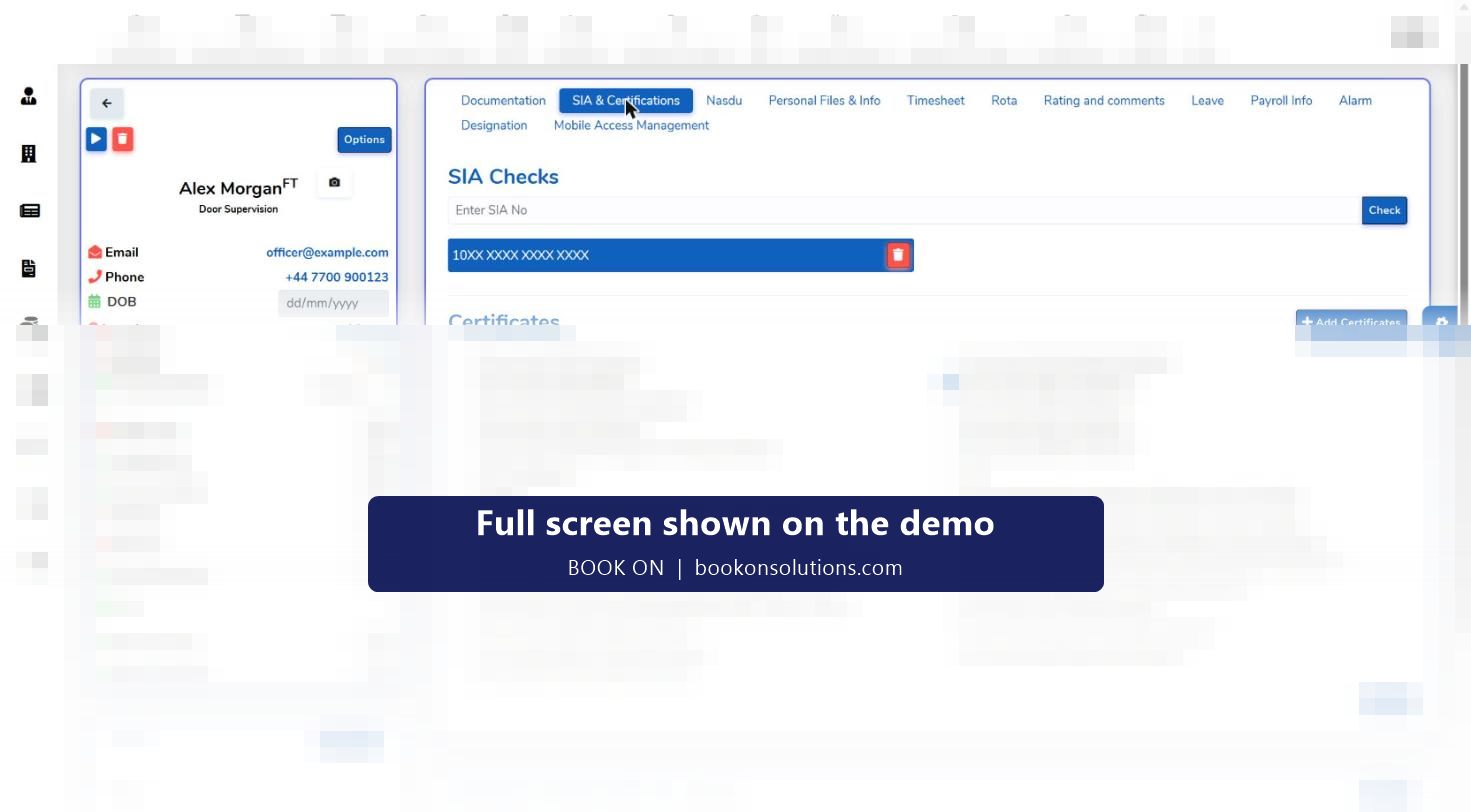Switch to the Rota tab
This screenshot has height=812, width=1471.
click(1004, 100)
